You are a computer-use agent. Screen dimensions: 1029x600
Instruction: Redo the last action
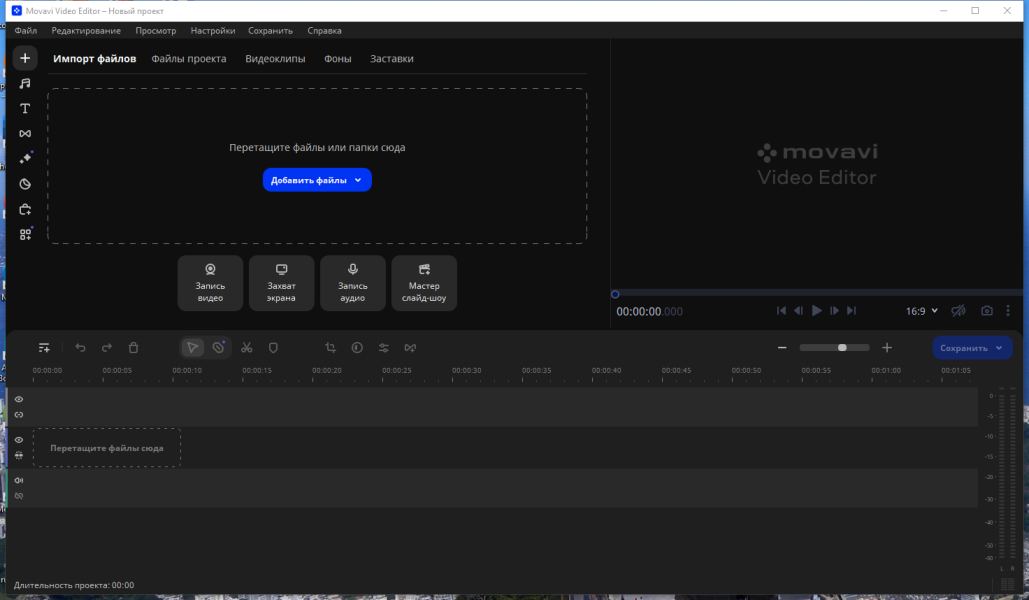[106, 348]
